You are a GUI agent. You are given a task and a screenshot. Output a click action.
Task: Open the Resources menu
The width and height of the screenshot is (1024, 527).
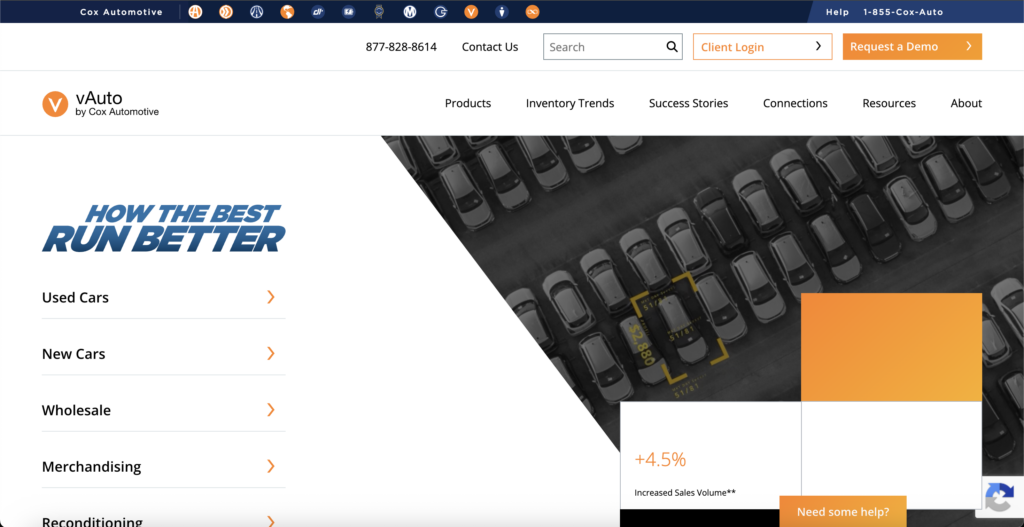point(889,103)
